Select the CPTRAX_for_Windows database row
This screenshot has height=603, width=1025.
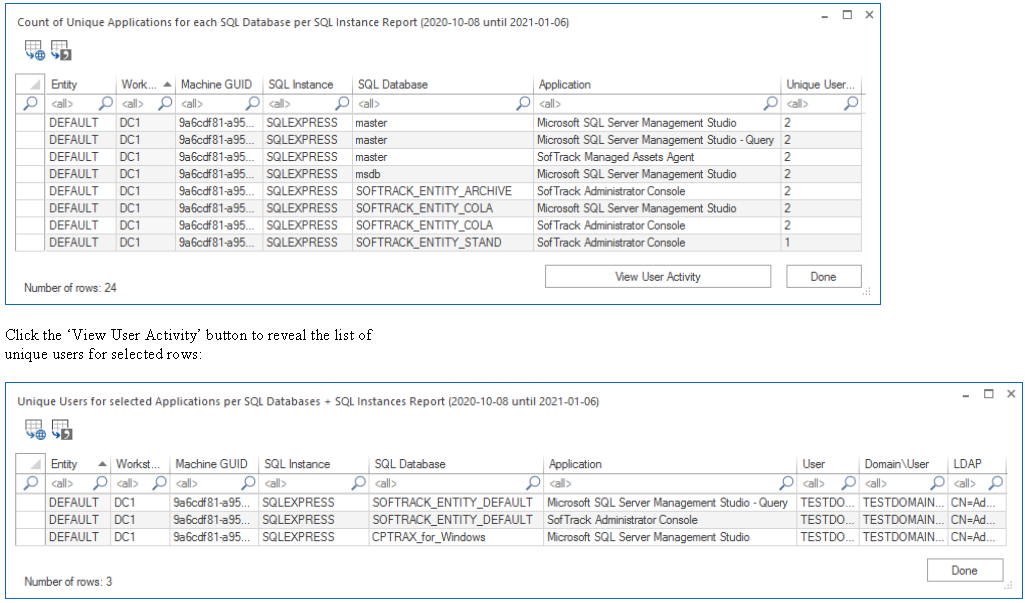click(428, 537)
